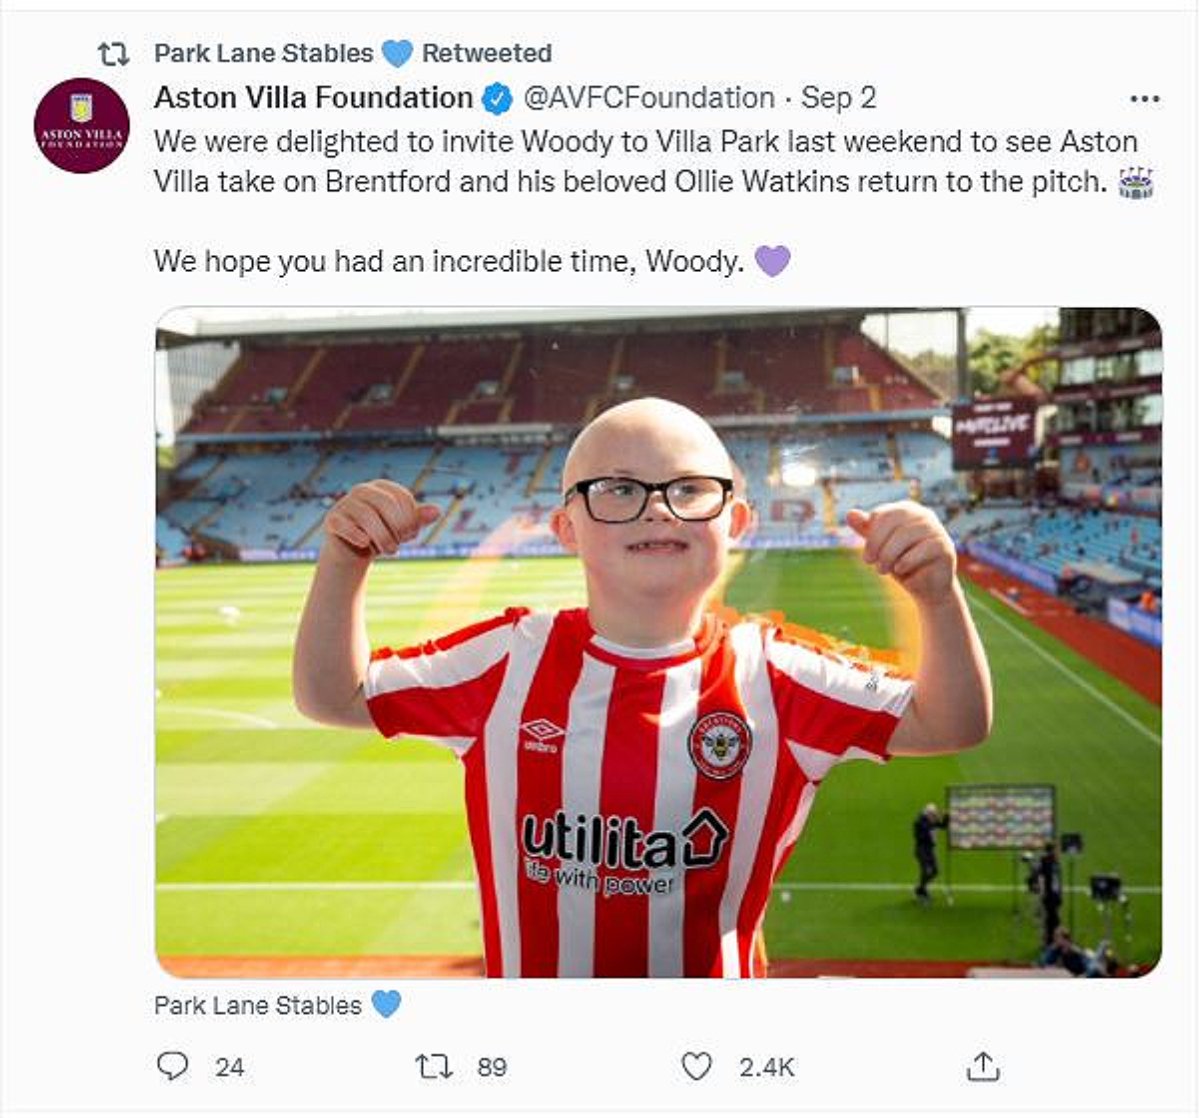Click the reply speech bubble icon
Viewport: 1200px width, 1118px height.
pos(173,1066)
